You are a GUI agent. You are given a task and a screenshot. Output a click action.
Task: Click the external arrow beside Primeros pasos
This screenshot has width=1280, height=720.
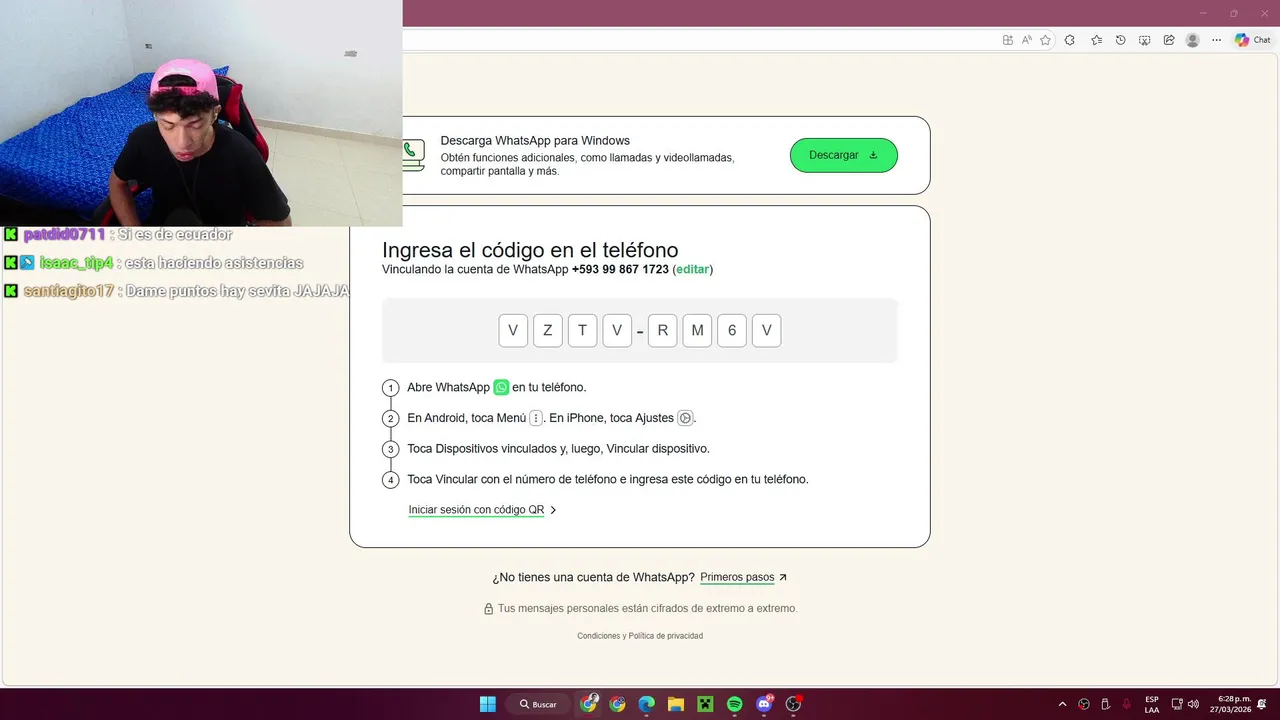pos(783,578)
